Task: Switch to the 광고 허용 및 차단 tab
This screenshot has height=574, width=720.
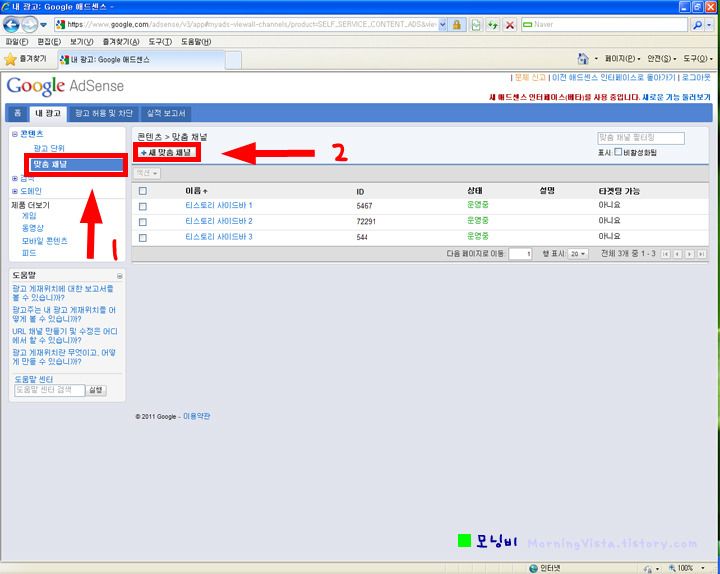Action: coord(104,113)
